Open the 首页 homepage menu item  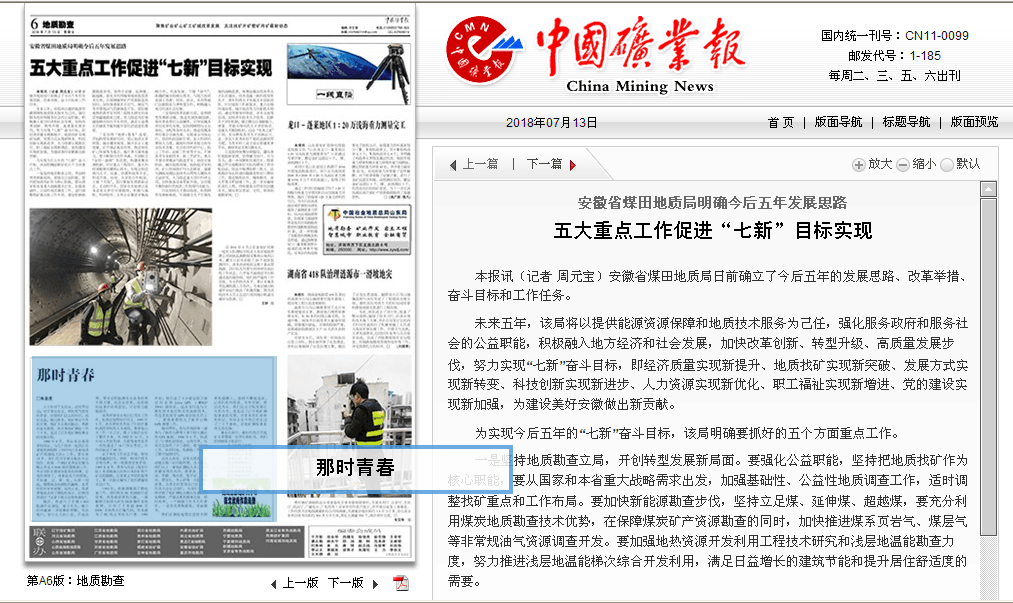point(779,122)
